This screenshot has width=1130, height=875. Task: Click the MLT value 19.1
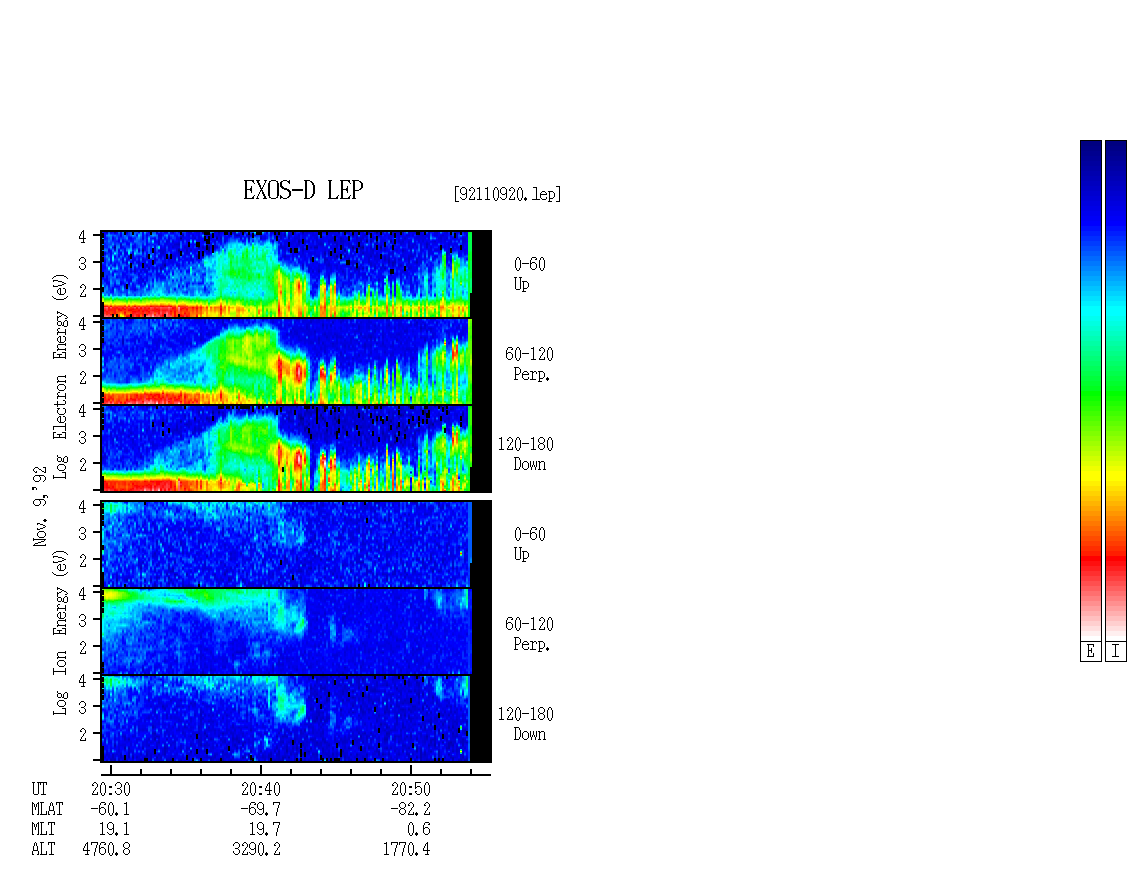point(115,830)
